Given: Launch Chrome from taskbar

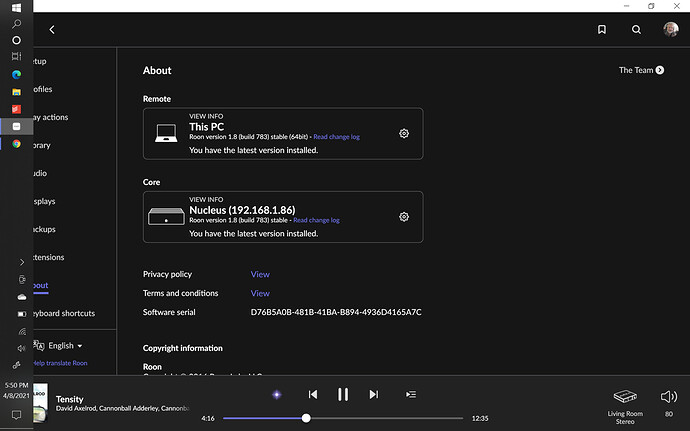Looking at the screenshot, I should pyautogui.click(x=16, y=144).
